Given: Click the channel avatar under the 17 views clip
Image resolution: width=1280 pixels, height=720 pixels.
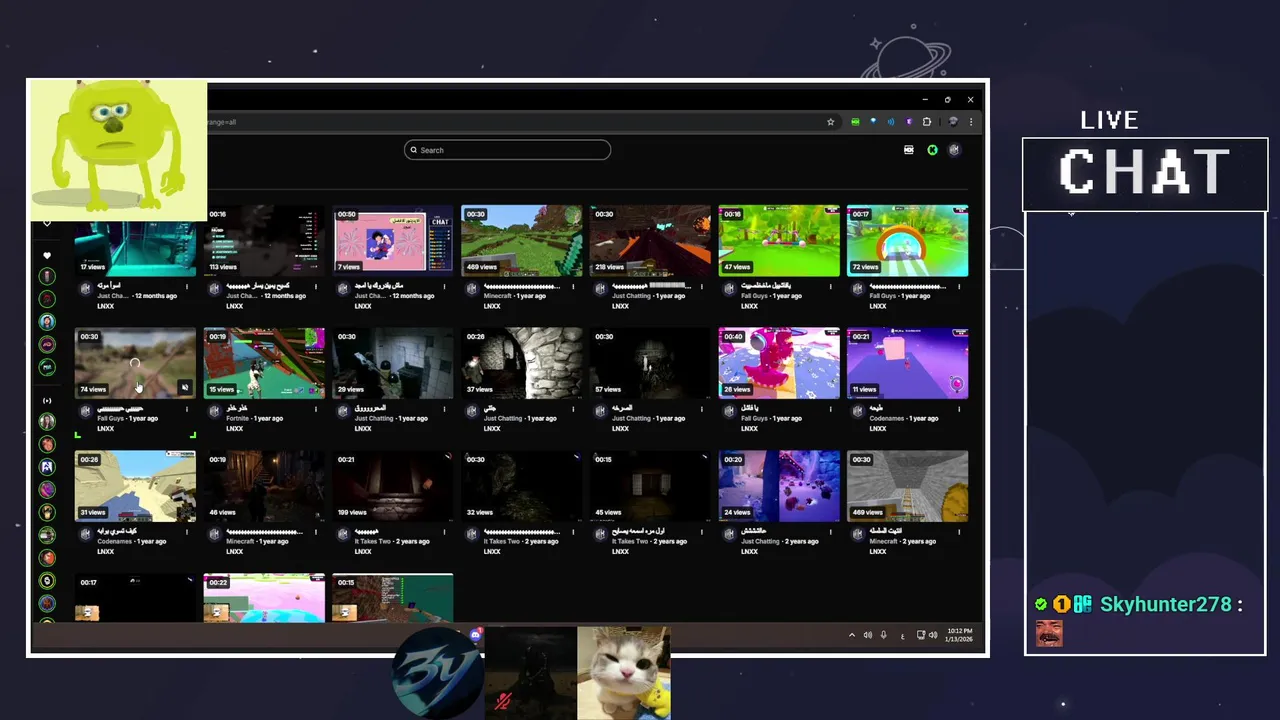Looking at the screenshot, I should tap(85, 288).
